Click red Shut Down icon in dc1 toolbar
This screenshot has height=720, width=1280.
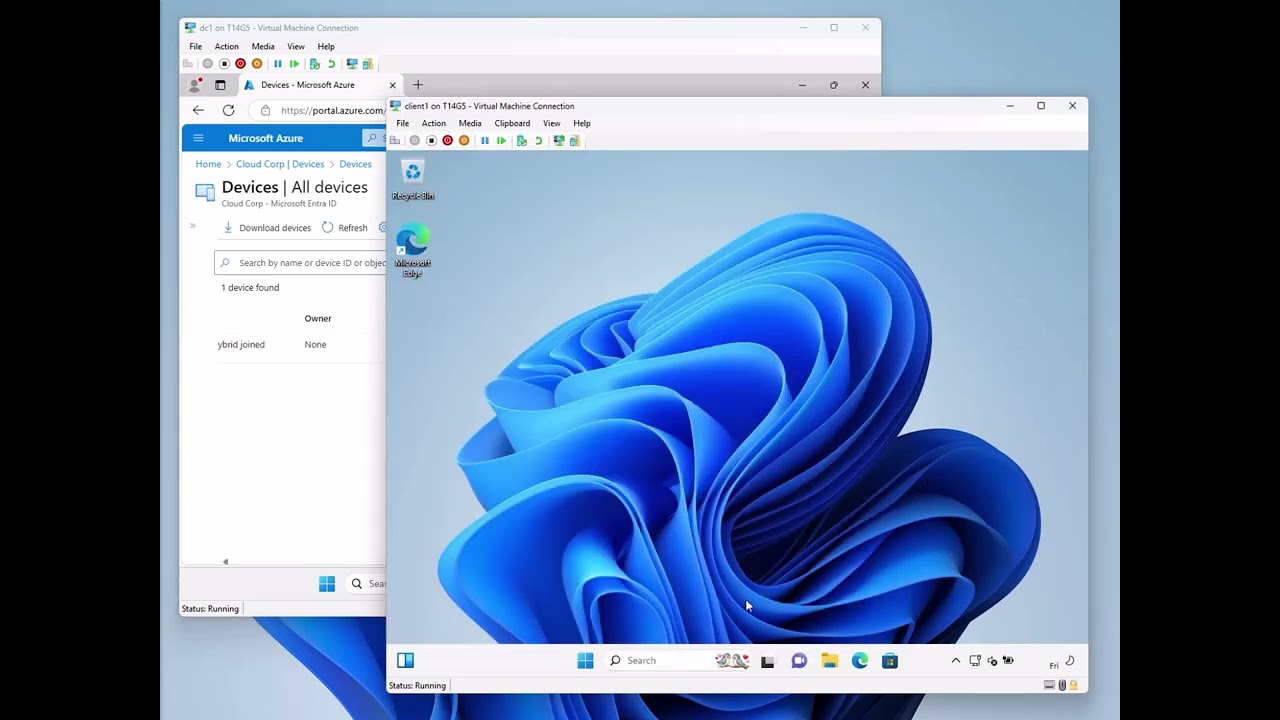coord(240,64)
